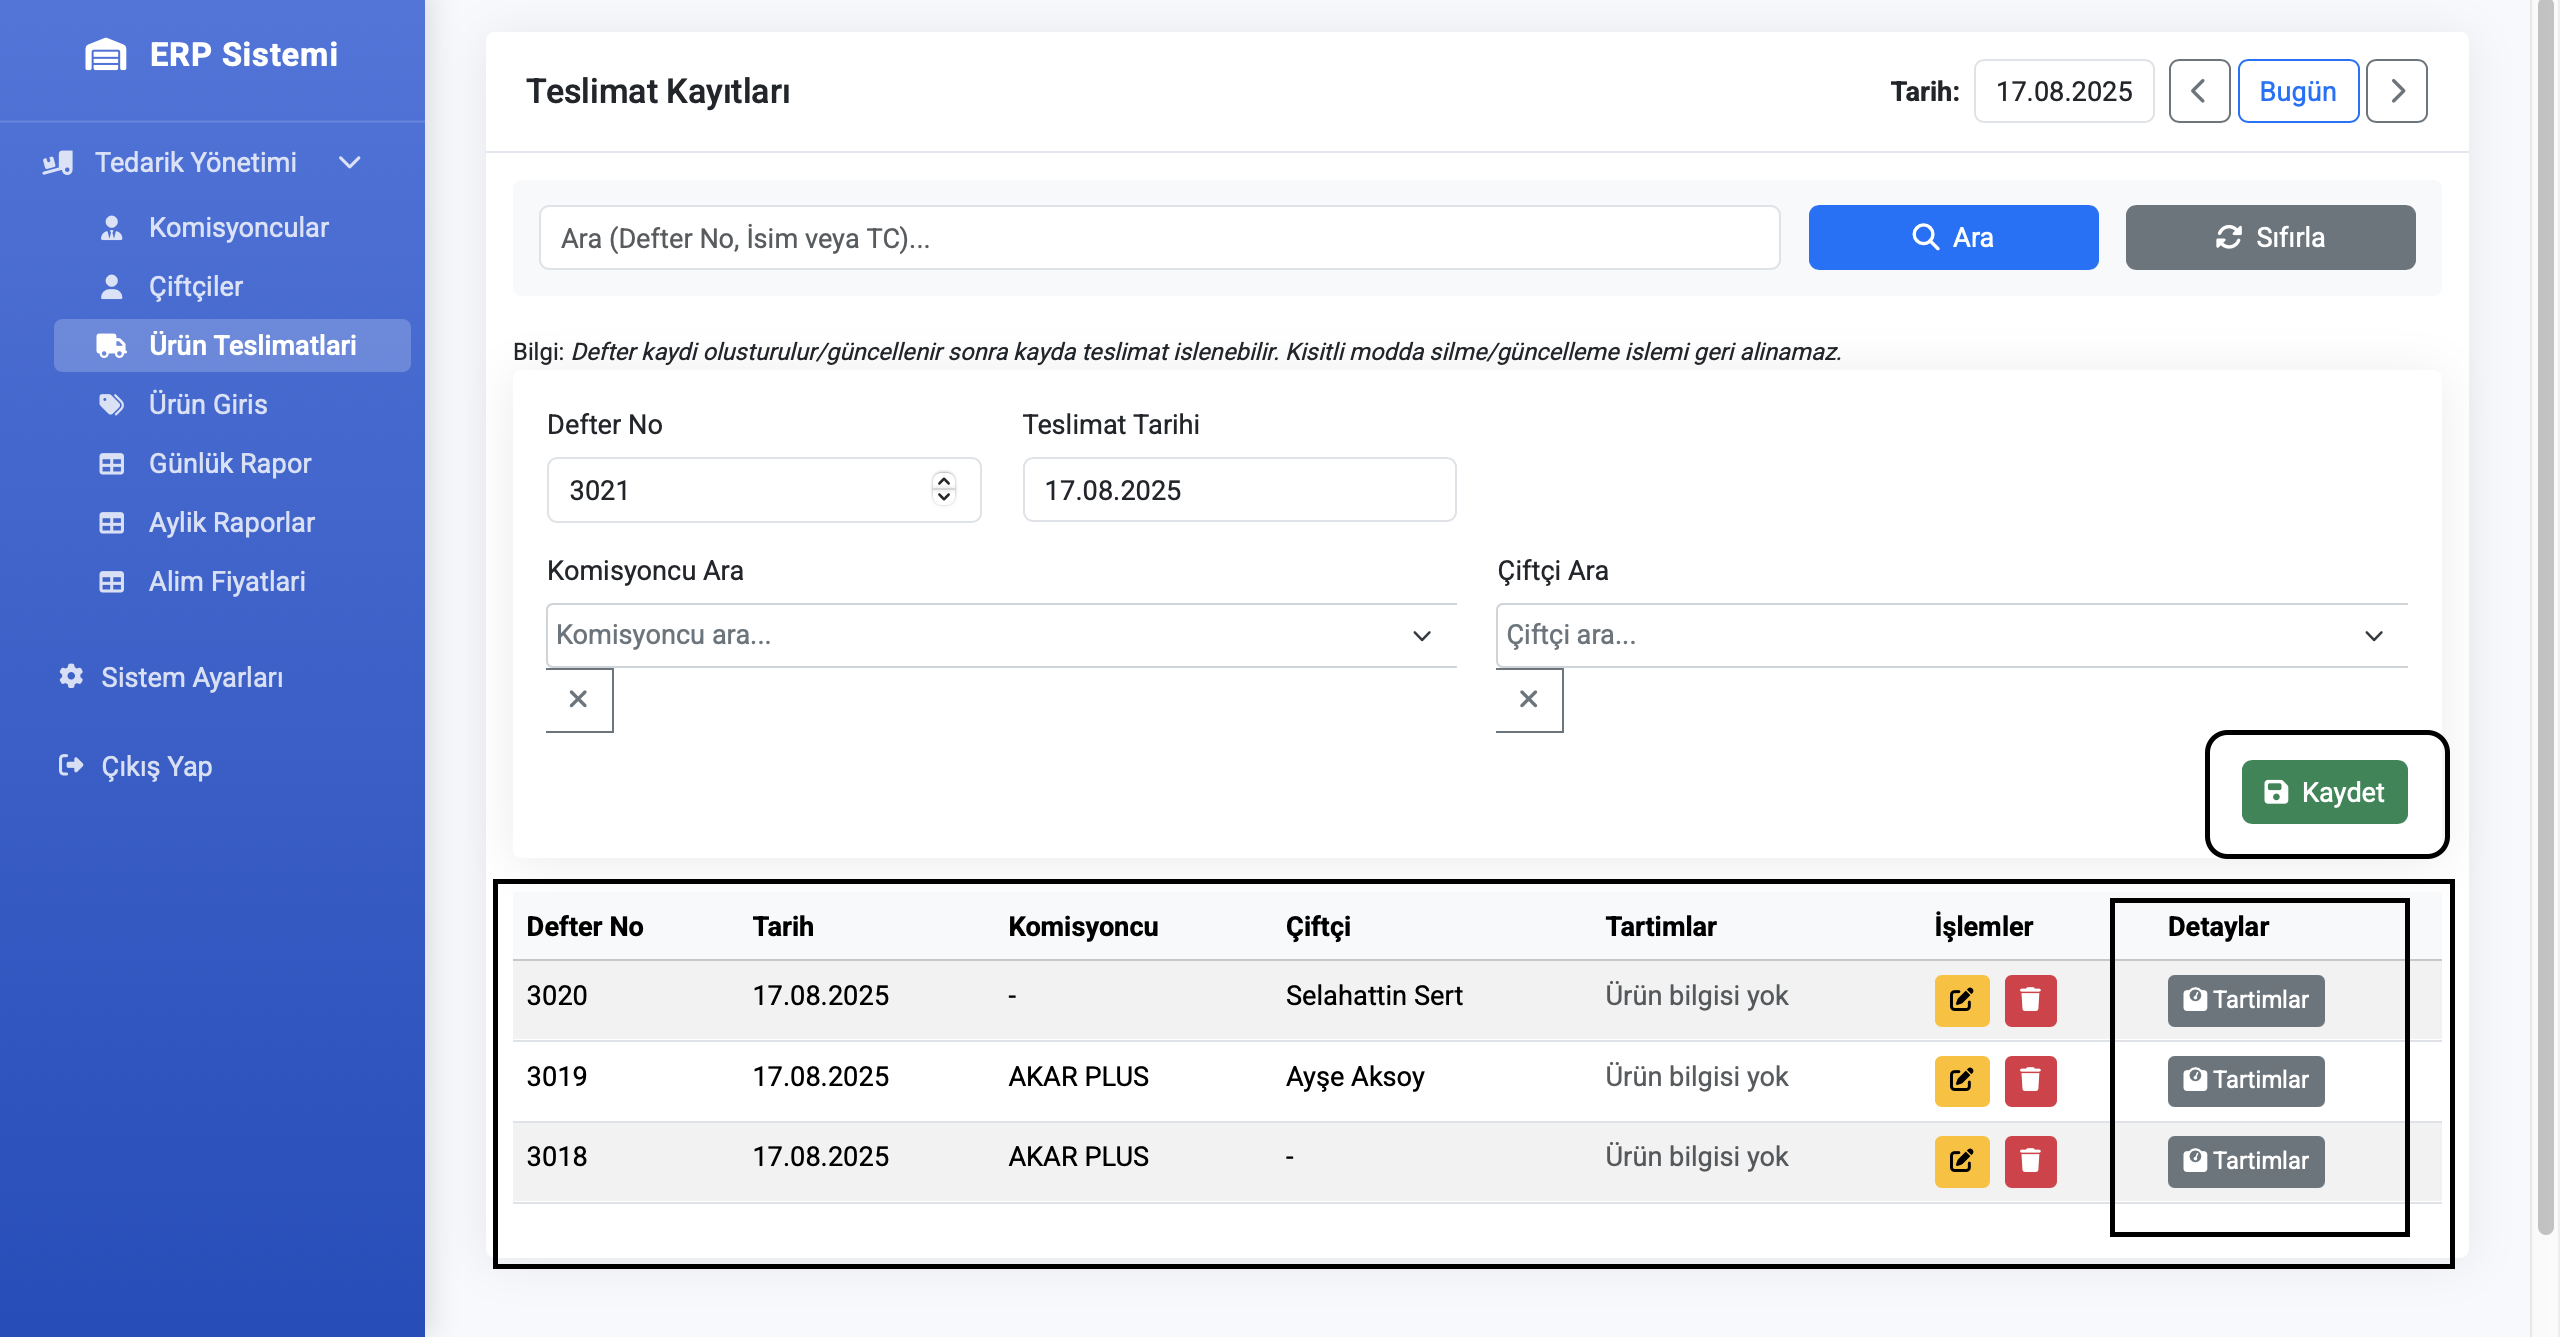Open Tartimlar for record 3018
This screenshot has height=1337, width=2560.
(2246, 1161)
